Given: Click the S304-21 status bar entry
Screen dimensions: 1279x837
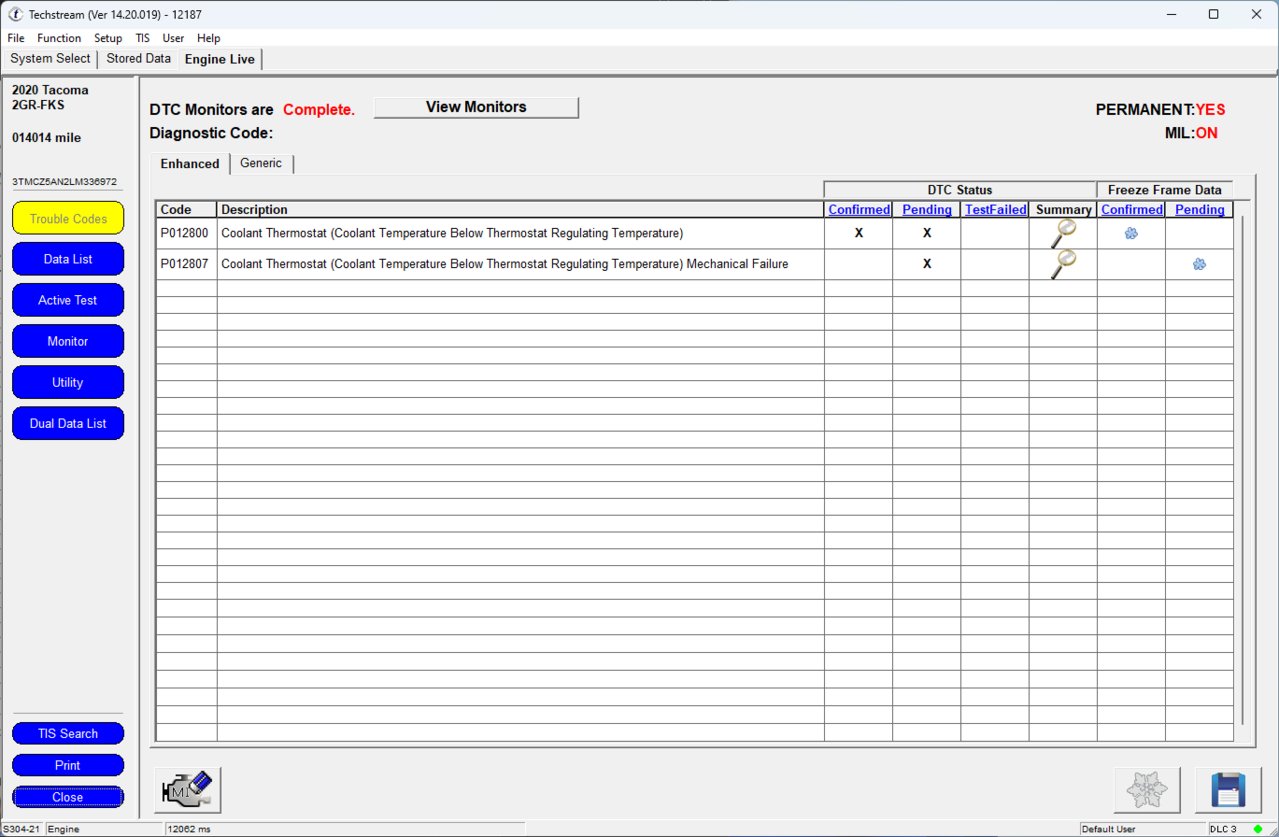Looking at the screenshot, I should 22,829.
